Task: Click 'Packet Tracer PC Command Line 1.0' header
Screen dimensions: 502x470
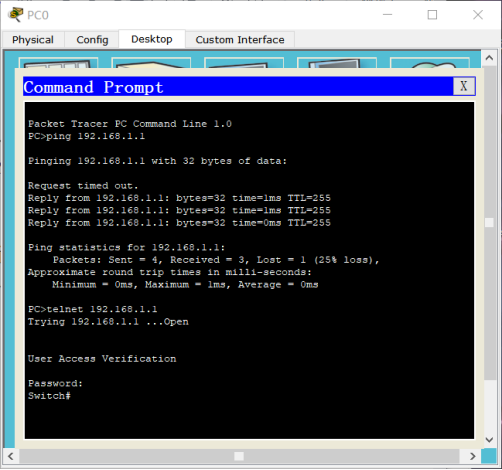Action: pos(130,124)
